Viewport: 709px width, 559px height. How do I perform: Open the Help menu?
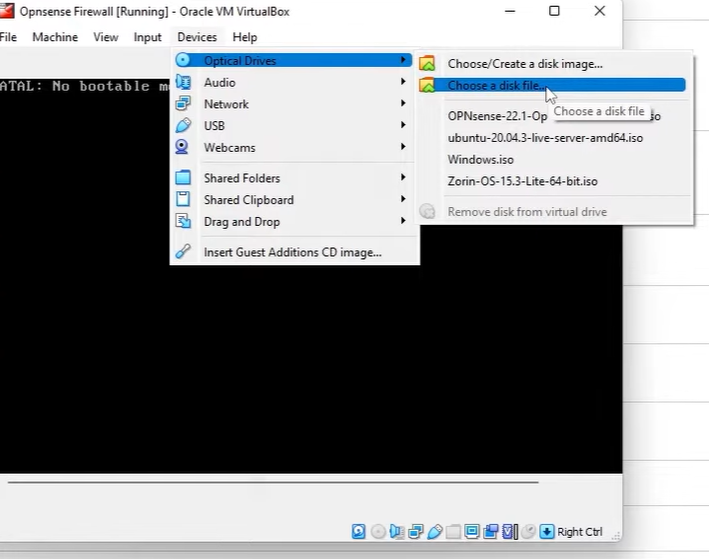point(244,37)
